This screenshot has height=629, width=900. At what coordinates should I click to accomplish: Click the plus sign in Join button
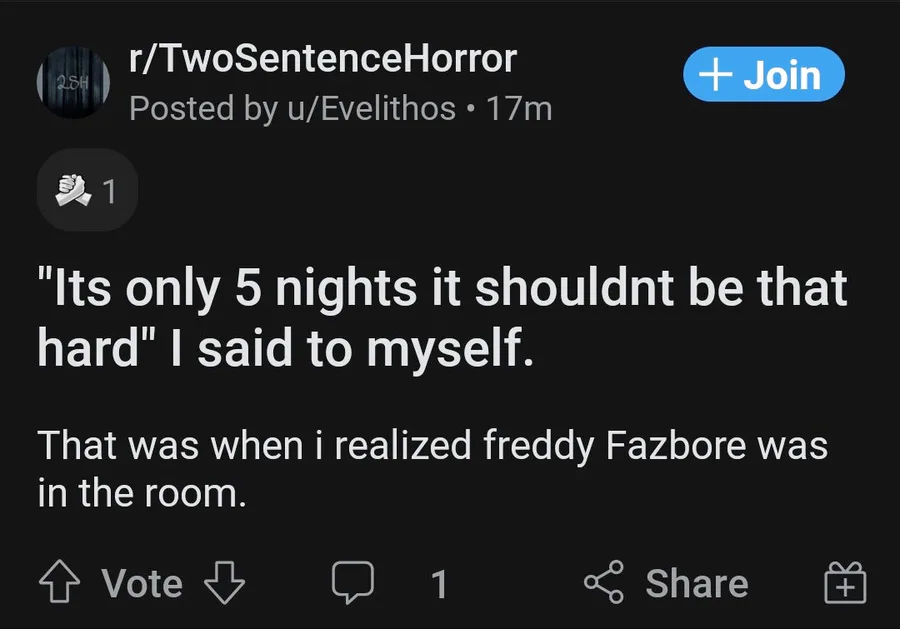point(715,76)
